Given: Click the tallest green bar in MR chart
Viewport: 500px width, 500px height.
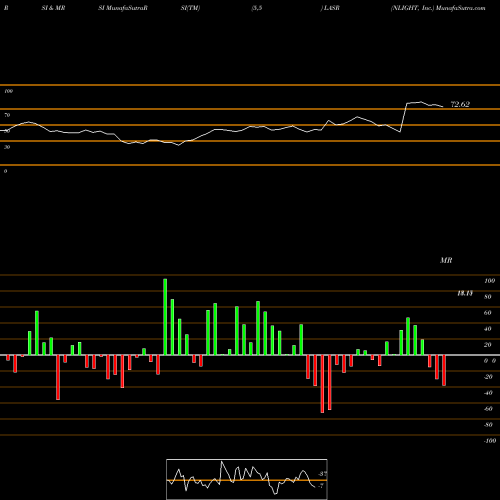Looking at the screenshot, I should 165,317.
